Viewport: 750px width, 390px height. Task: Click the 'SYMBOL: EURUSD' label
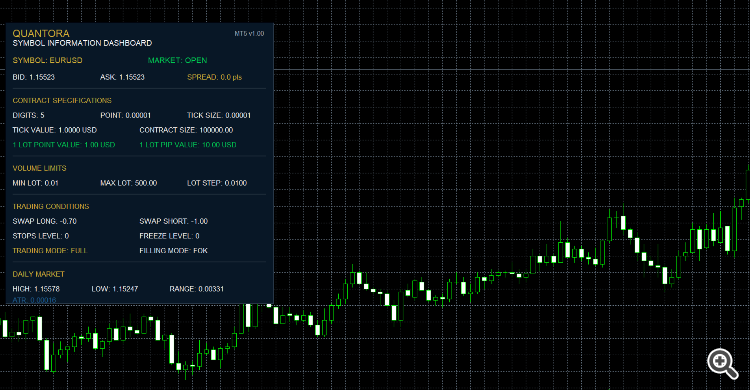pos(47,60)
